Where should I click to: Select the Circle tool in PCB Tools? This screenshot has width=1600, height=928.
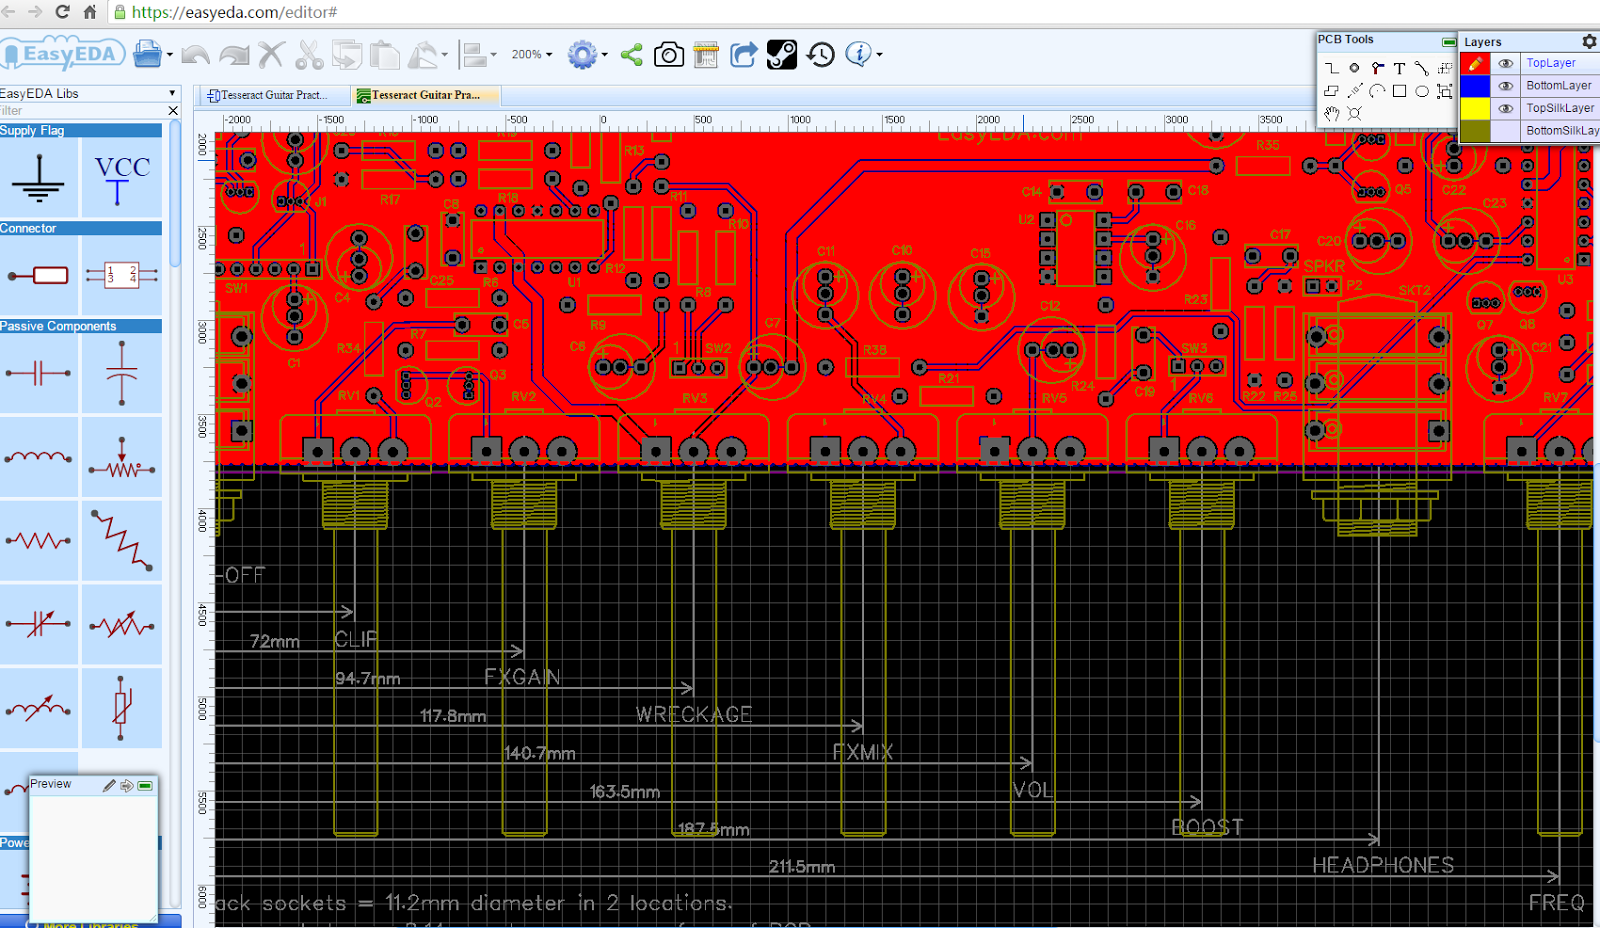tap(1422, 90)
